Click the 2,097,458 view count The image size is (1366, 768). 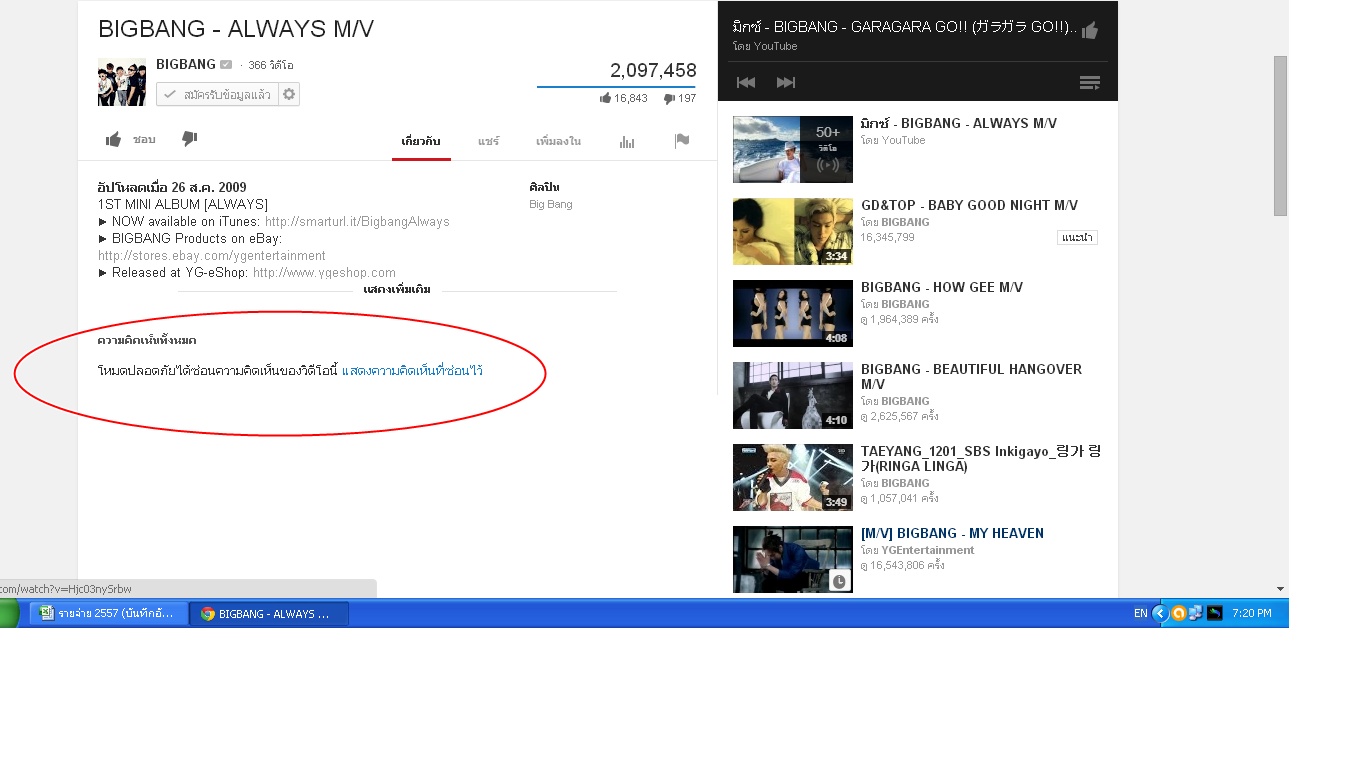pyautogui.click(x=653, y=70)
